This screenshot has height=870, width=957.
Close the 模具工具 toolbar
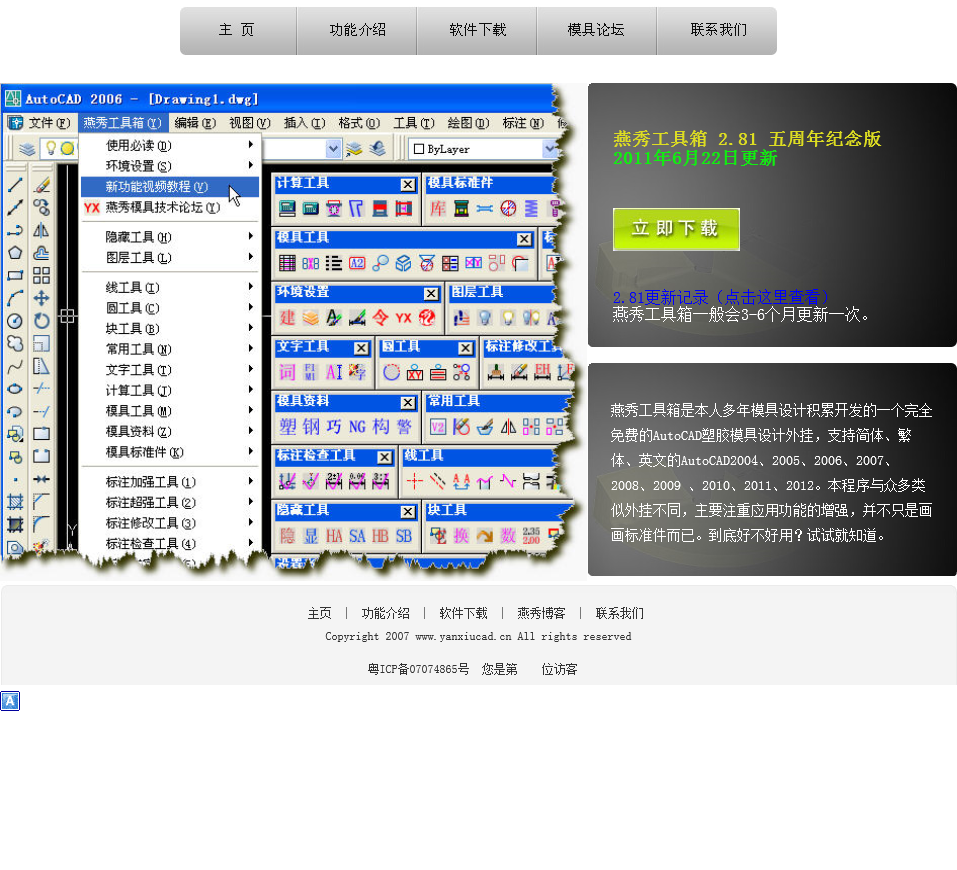coord(524,239)
